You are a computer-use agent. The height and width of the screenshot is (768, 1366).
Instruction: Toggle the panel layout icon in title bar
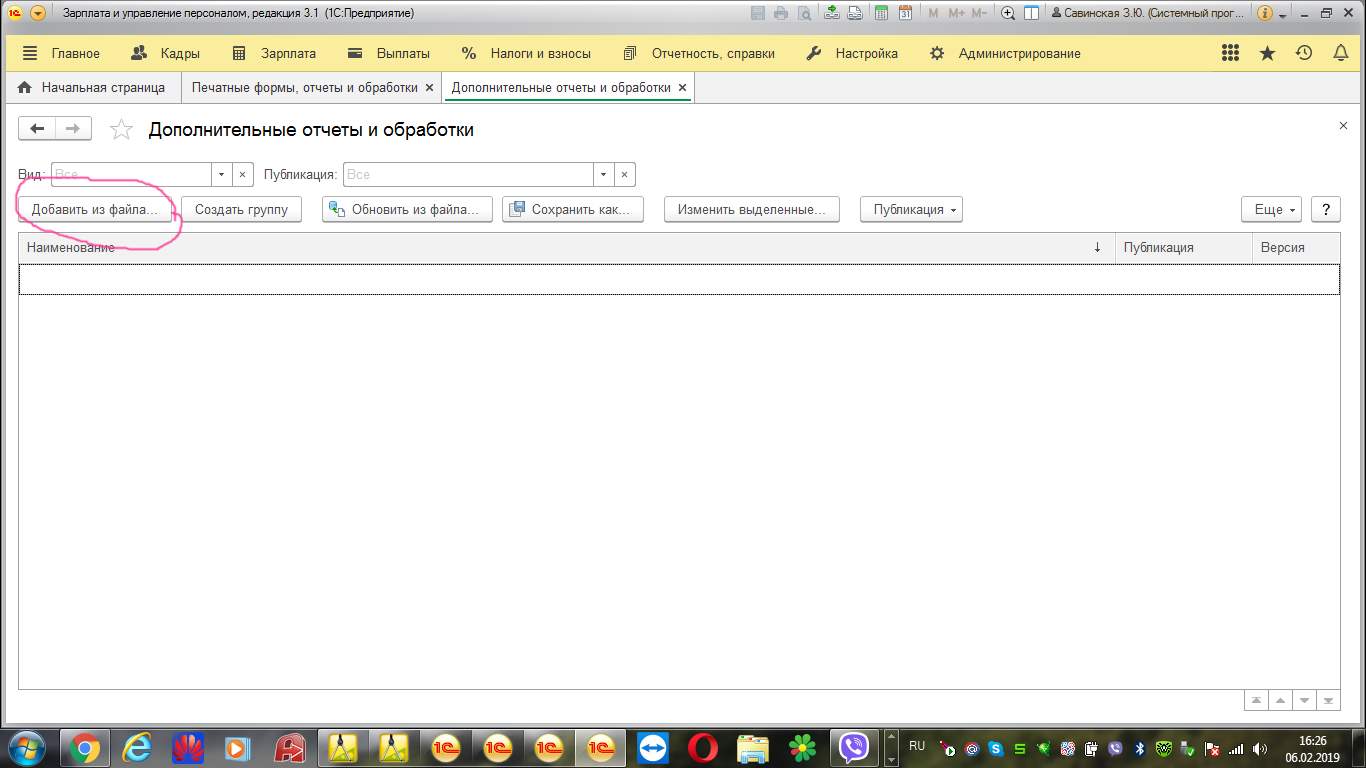click(1031, 13)
